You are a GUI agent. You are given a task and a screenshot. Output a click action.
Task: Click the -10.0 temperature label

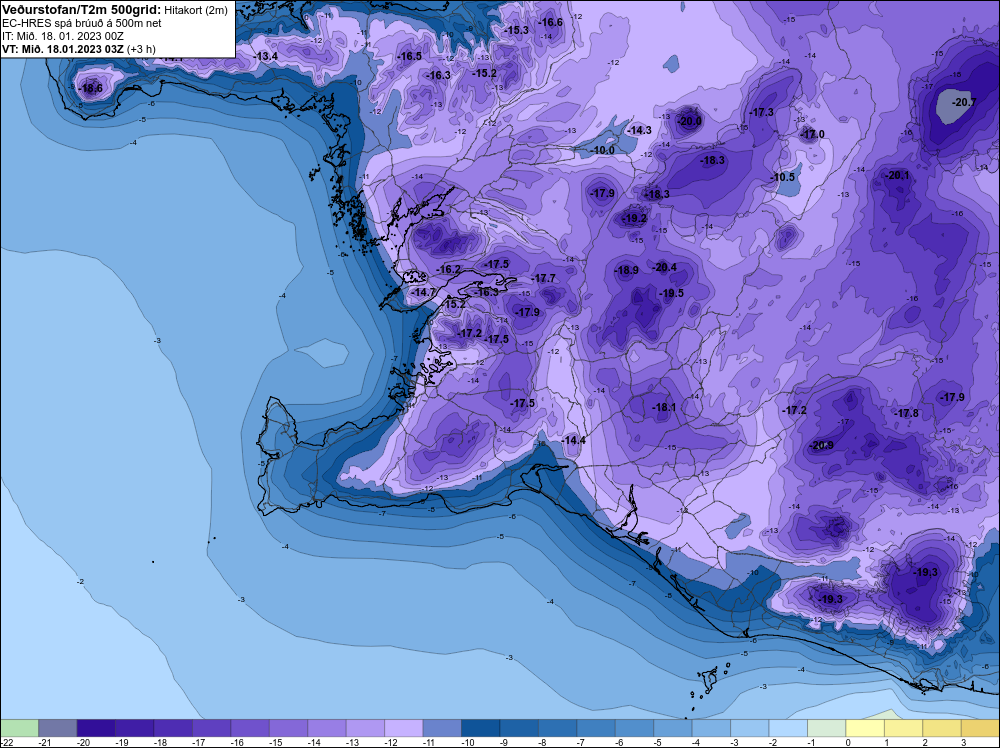(x=603, y=150)
